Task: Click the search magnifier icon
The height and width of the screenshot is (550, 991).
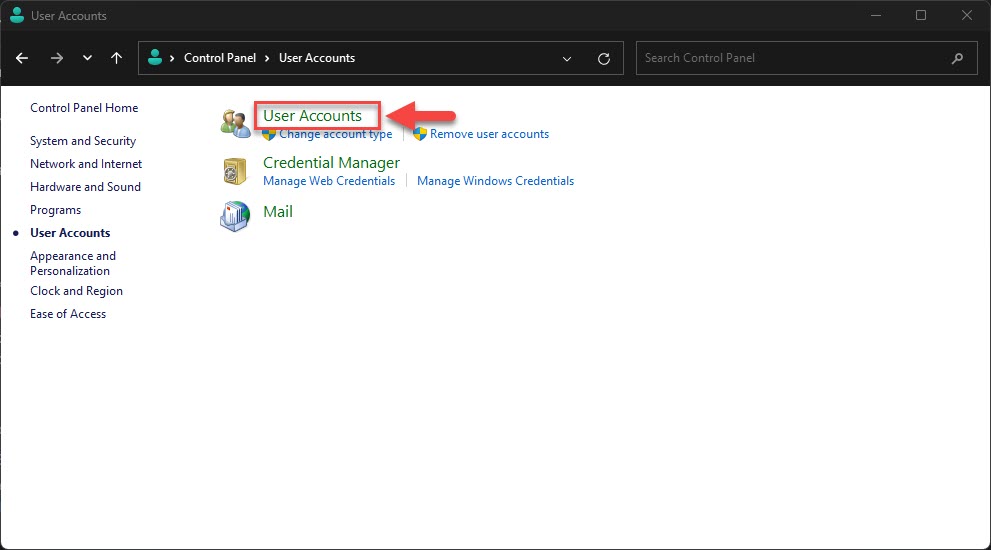Action: point(958,58)
